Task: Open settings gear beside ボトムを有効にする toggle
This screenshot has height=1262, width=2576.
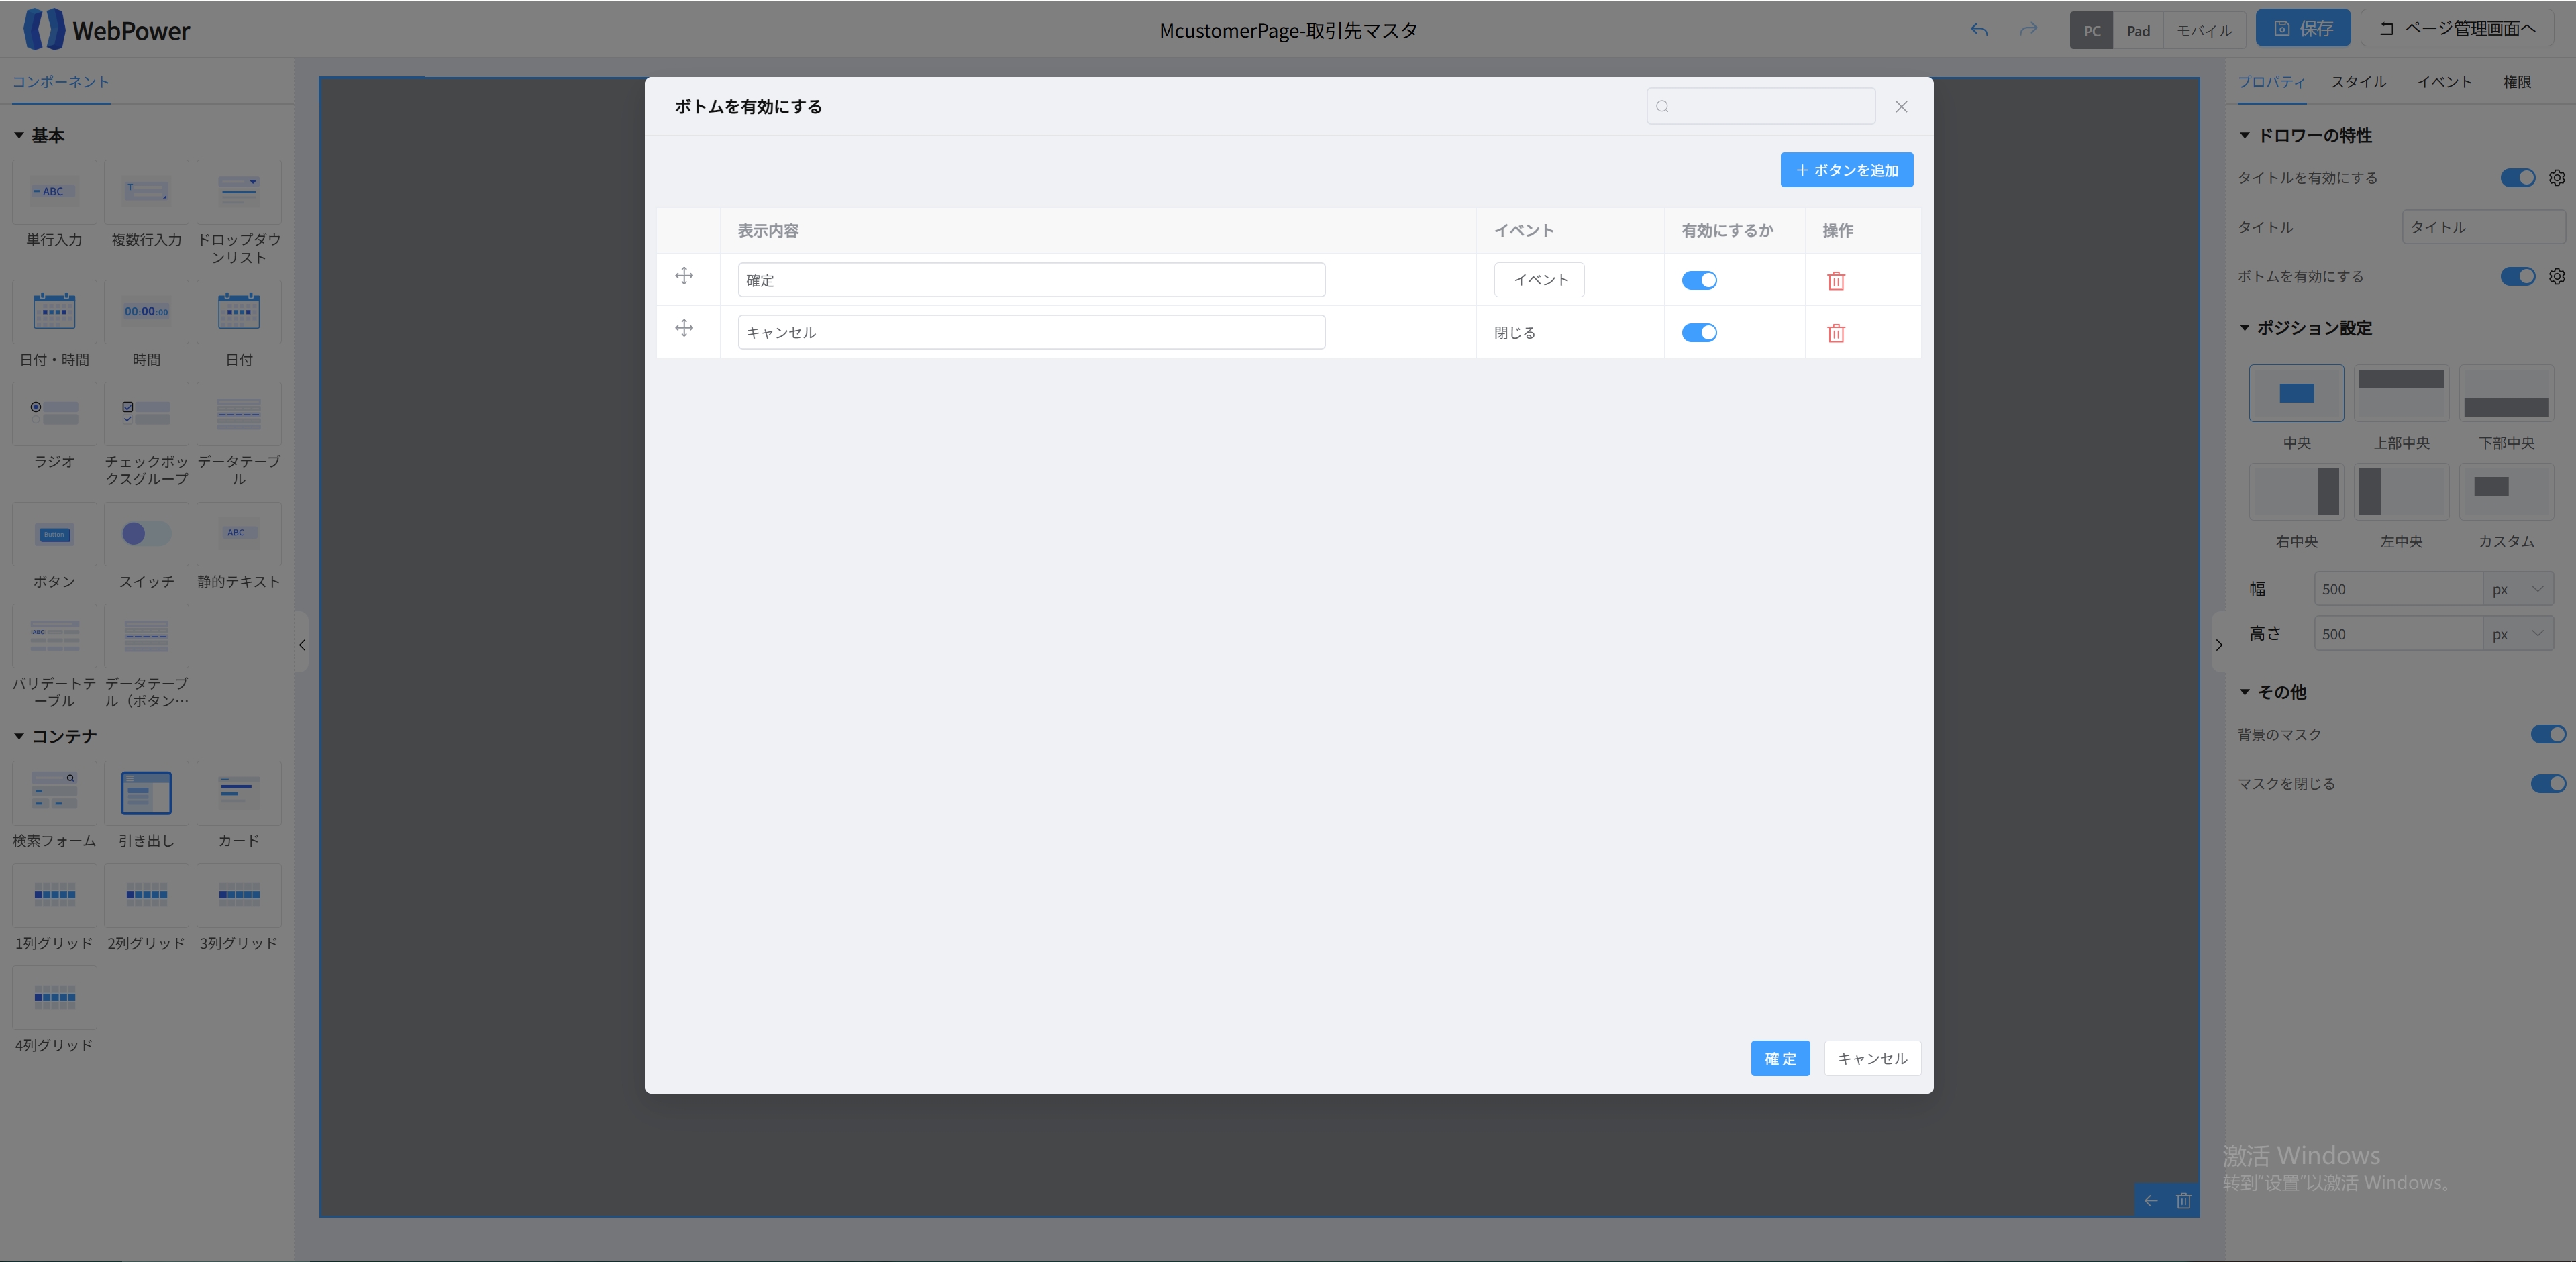Action: (x=2556, y=276)
